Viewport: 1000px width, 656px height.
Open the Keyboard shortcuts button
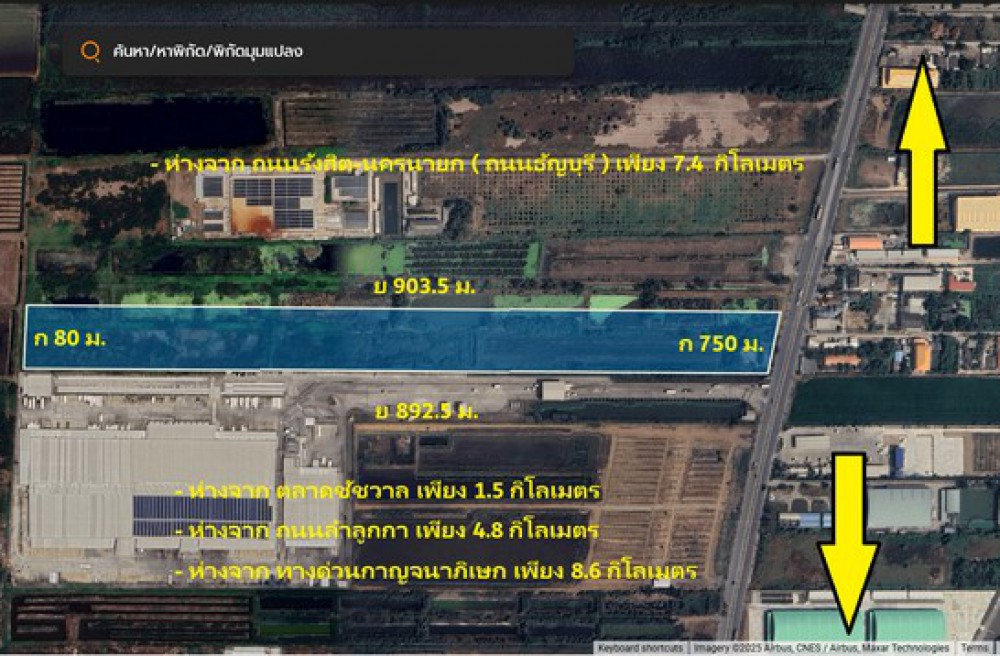640,648
